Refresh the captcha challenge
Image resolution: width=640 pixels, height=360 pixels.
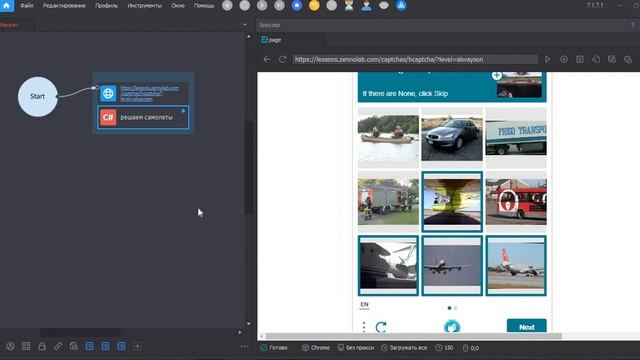[381, 327]
